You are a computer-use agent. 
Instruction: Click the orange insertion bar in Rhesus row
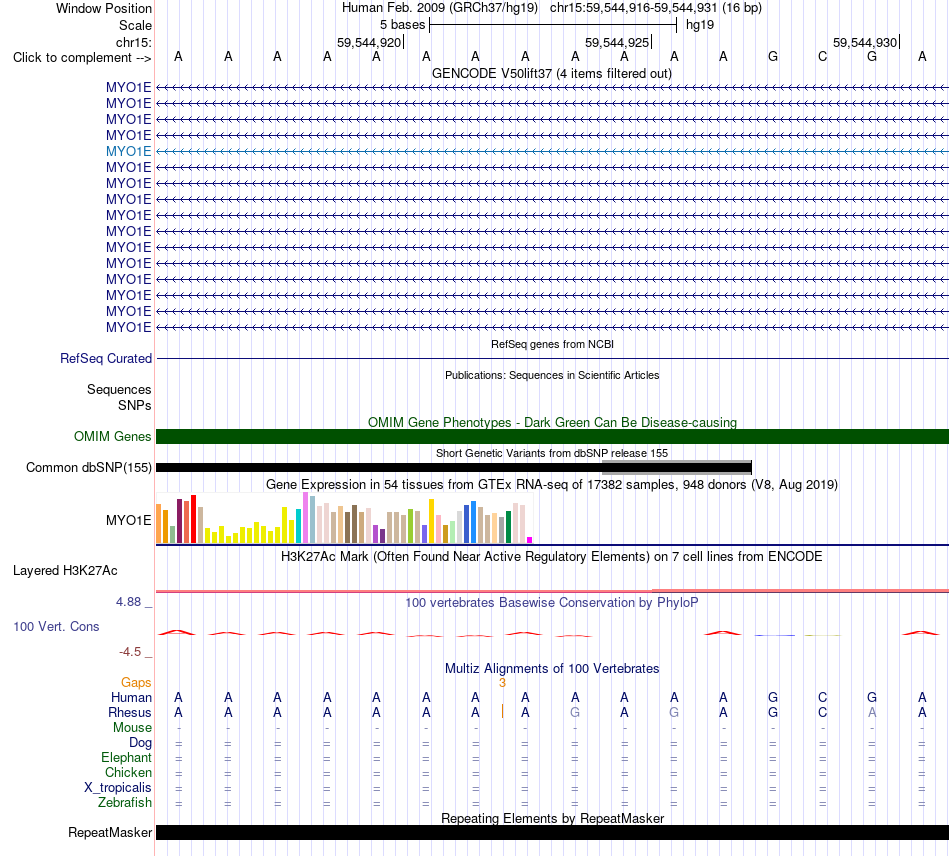pyautogui.click(x=502, y=711)
